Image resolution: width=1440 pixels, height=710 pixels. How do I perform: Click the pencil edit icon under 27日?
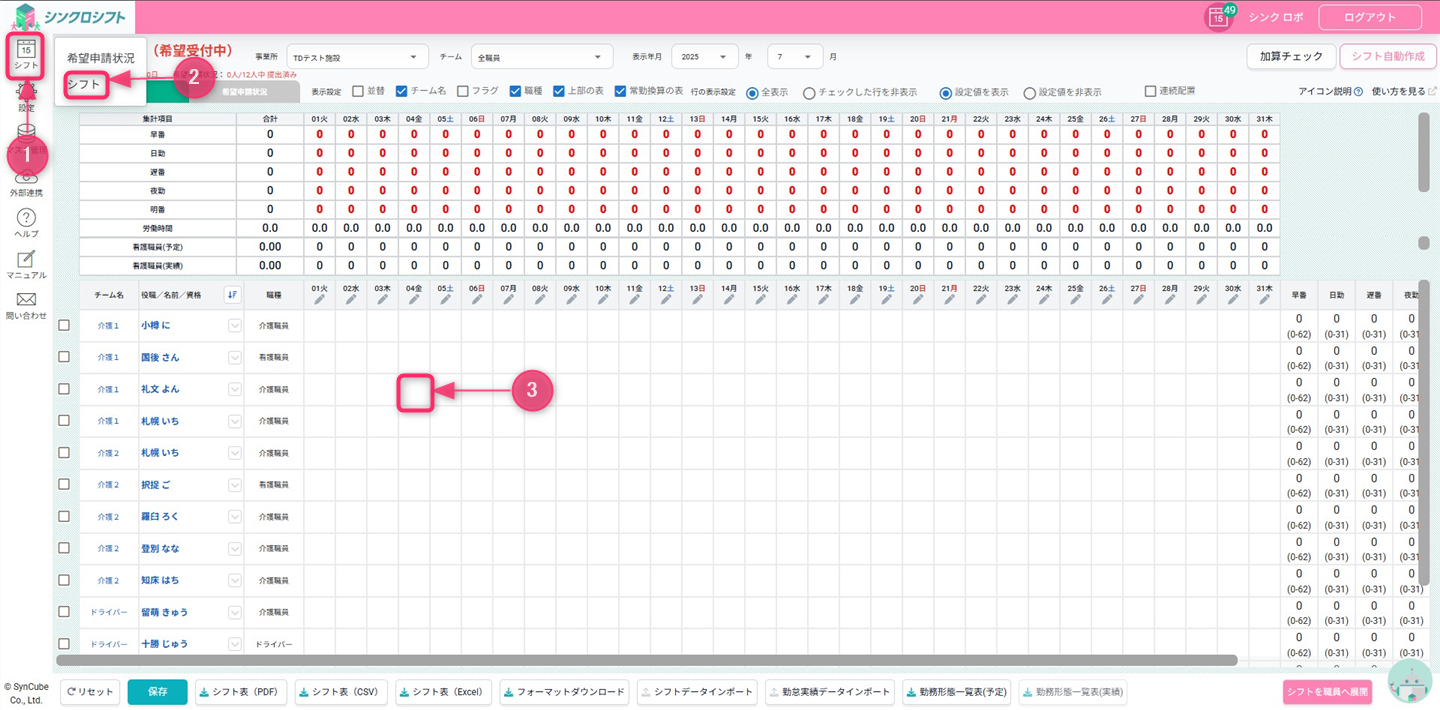click(1138, 299)
